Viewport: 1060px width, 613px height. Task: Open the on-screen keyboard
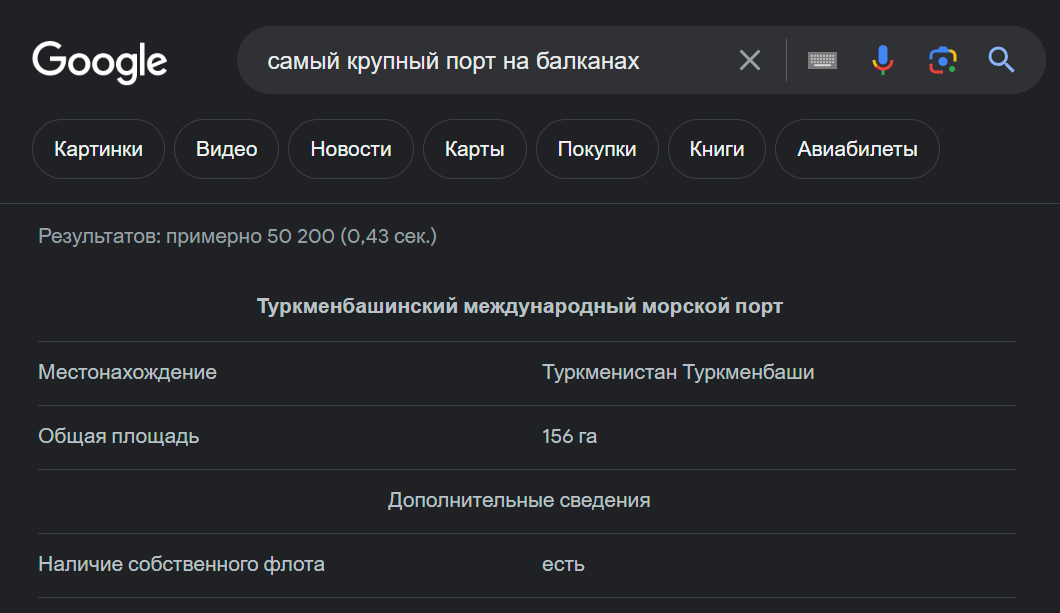[x=822, y=61]
